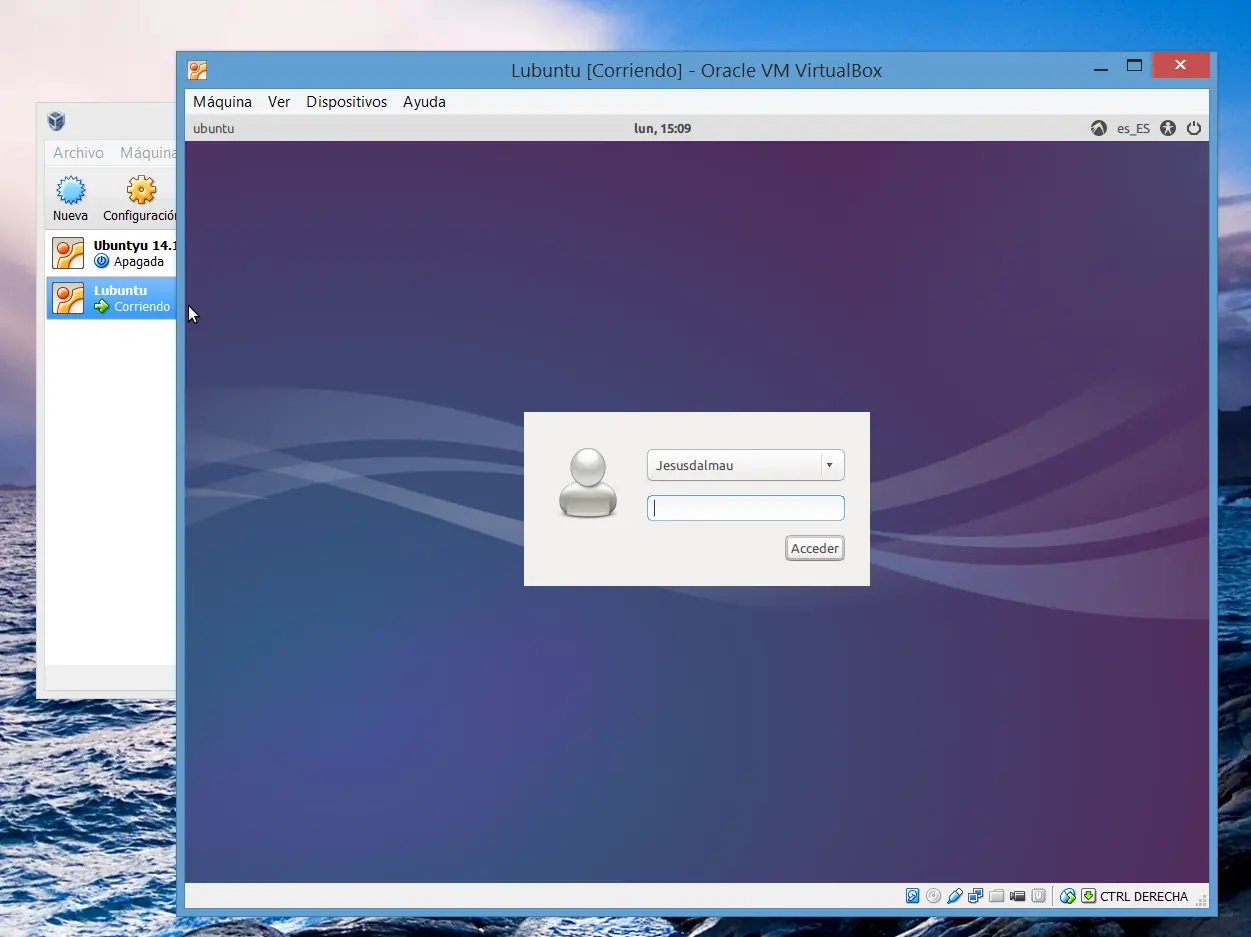This screenshot has width=1251, height=937.
Task: Toggle mouse pointer integration in statusbar
Action: pyautogui.click(x=1066, y=895)
